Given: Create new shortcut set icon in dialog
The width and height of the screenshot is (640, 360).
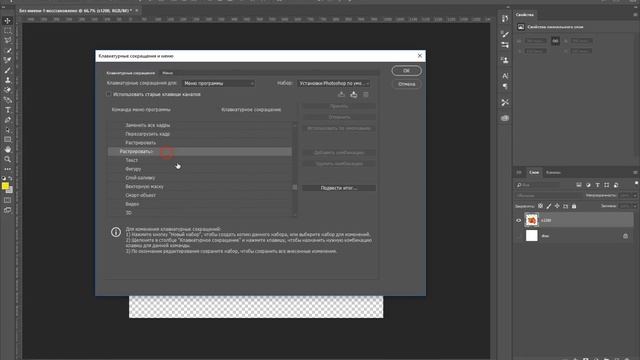Looking at the screenshot, I should pyautogui.click(x=353, y=95).
